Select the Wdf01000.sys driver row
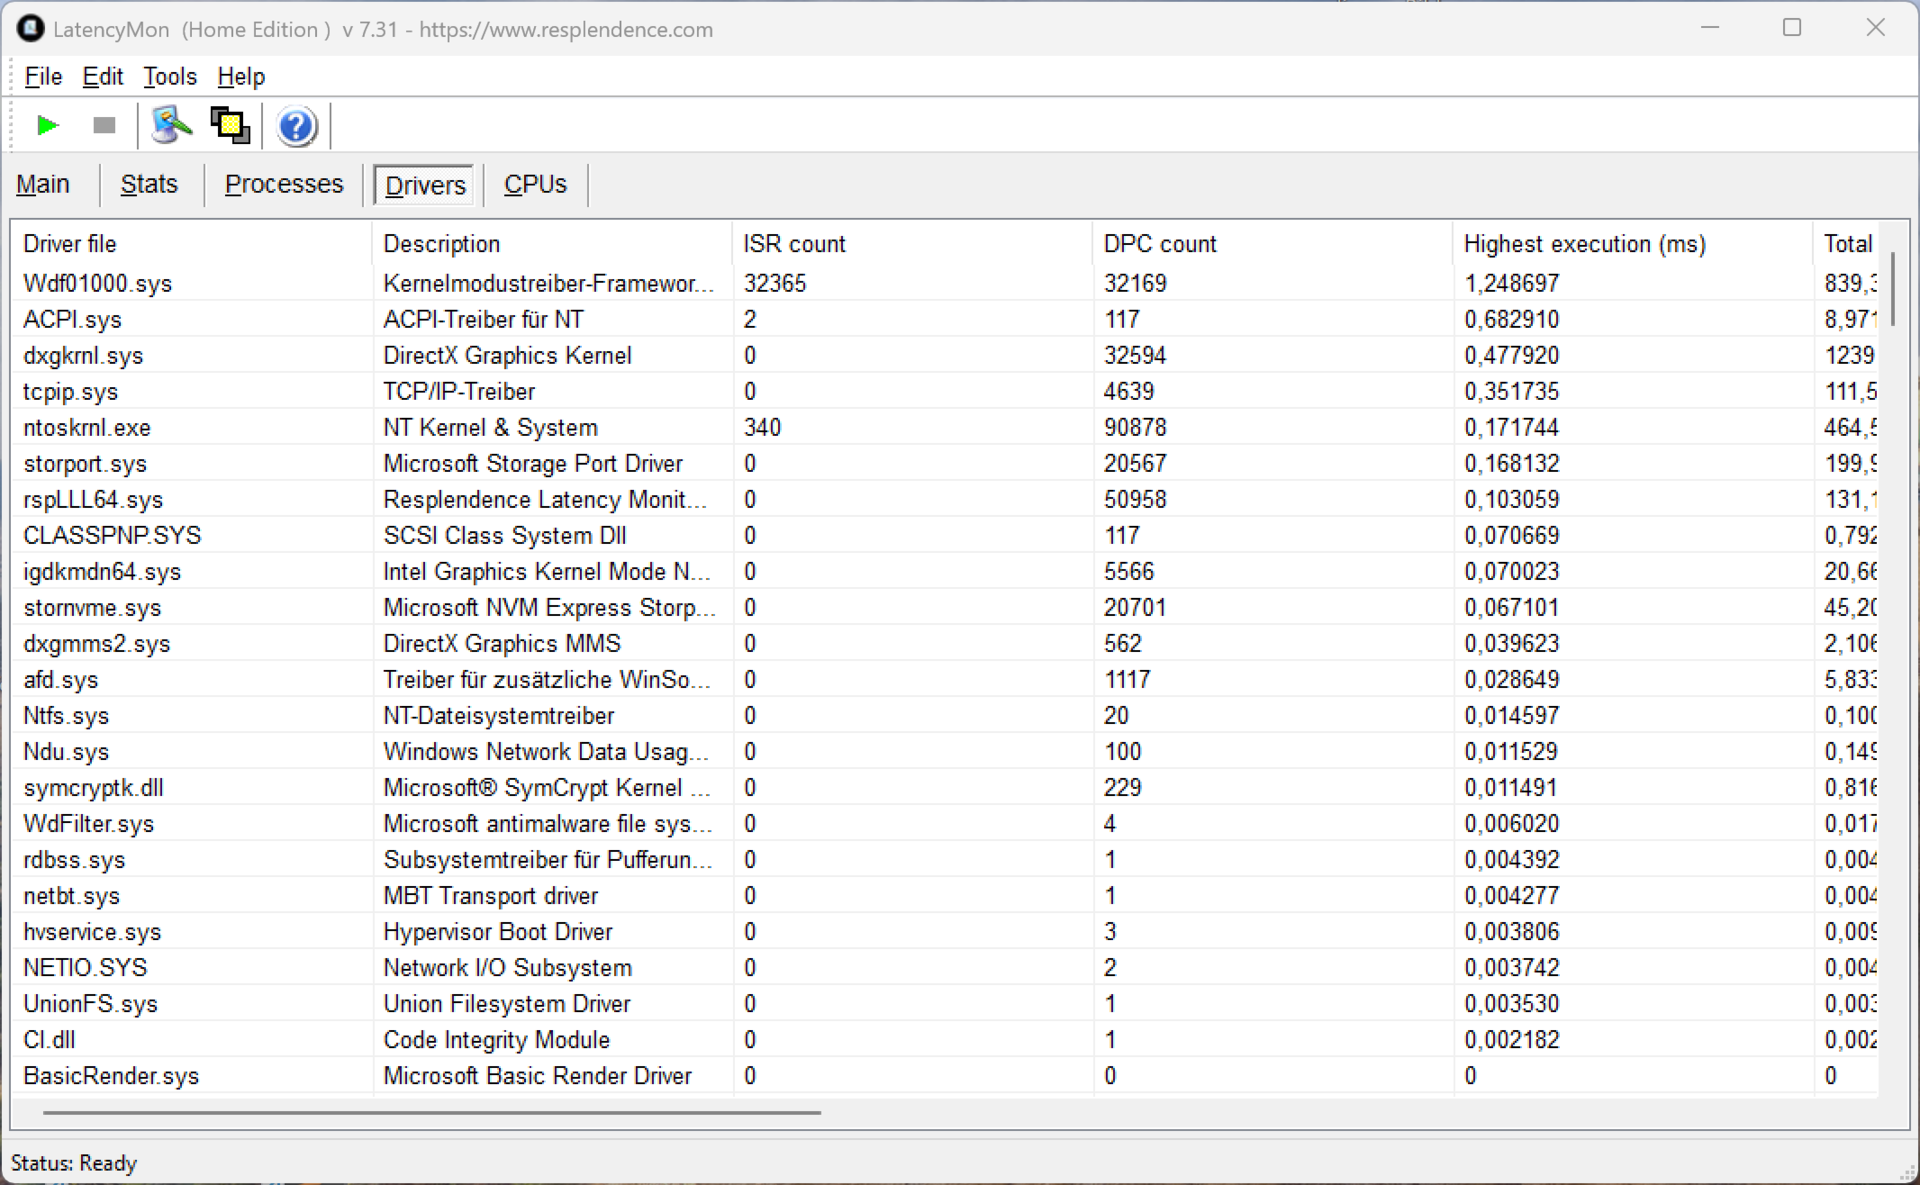 (x=98, y=284)
